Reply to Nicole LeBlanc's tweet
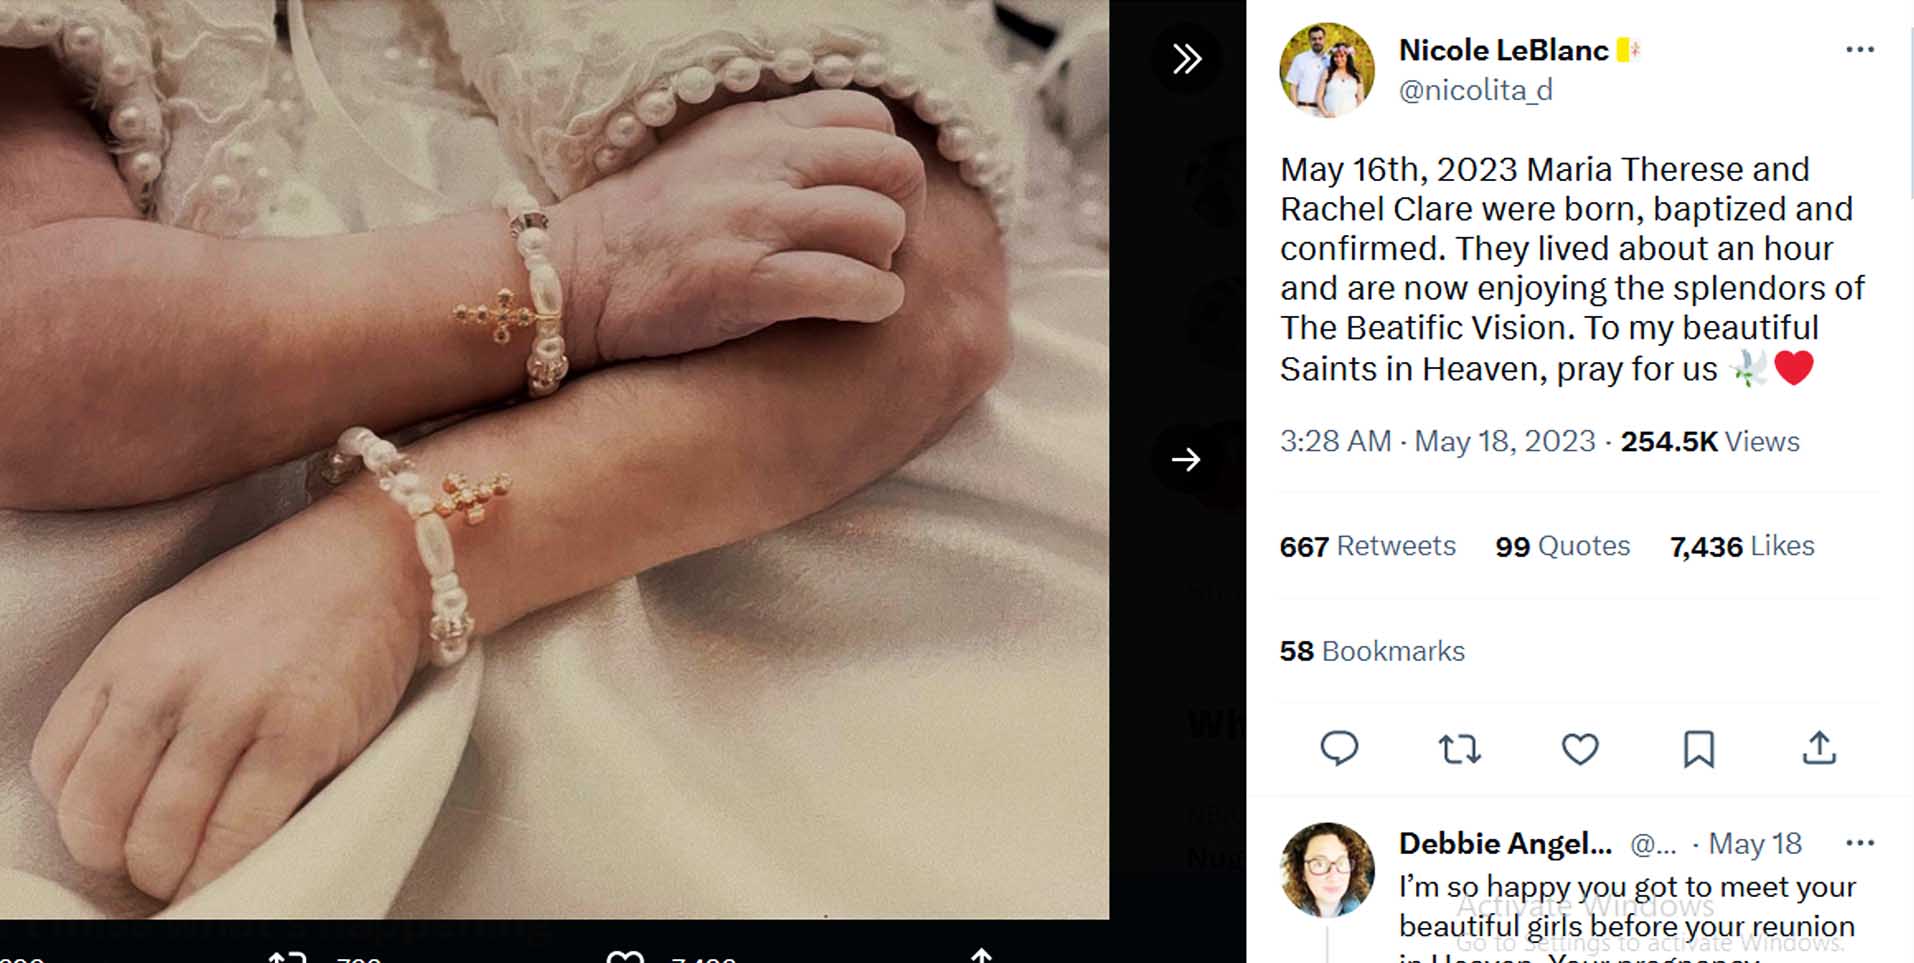The height and width of the screenshot is (963, 1914). pyautogui.click(x=1339, y=748)
